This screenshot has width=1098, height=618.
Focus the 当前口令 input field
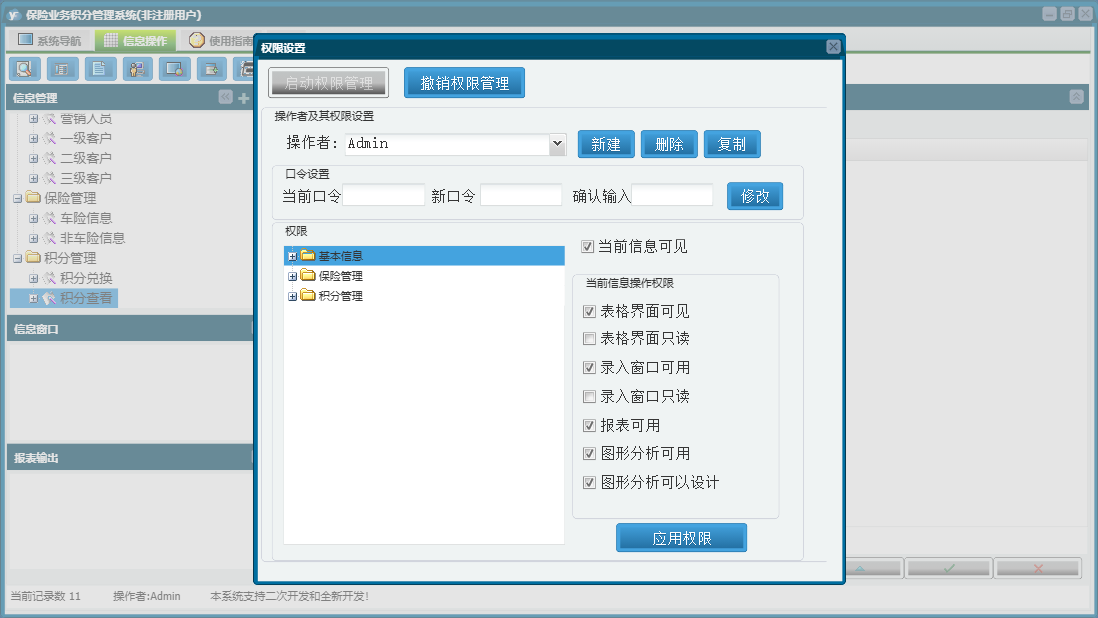(x=384, y=195)
